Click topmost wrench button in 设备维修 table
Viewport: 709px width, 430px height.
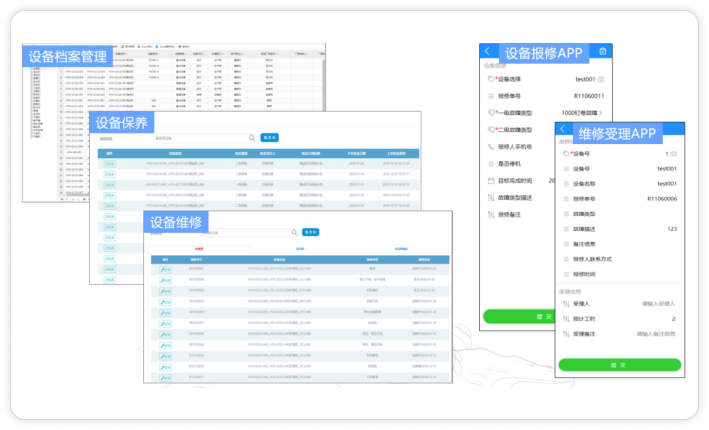(x=165, y=269)
